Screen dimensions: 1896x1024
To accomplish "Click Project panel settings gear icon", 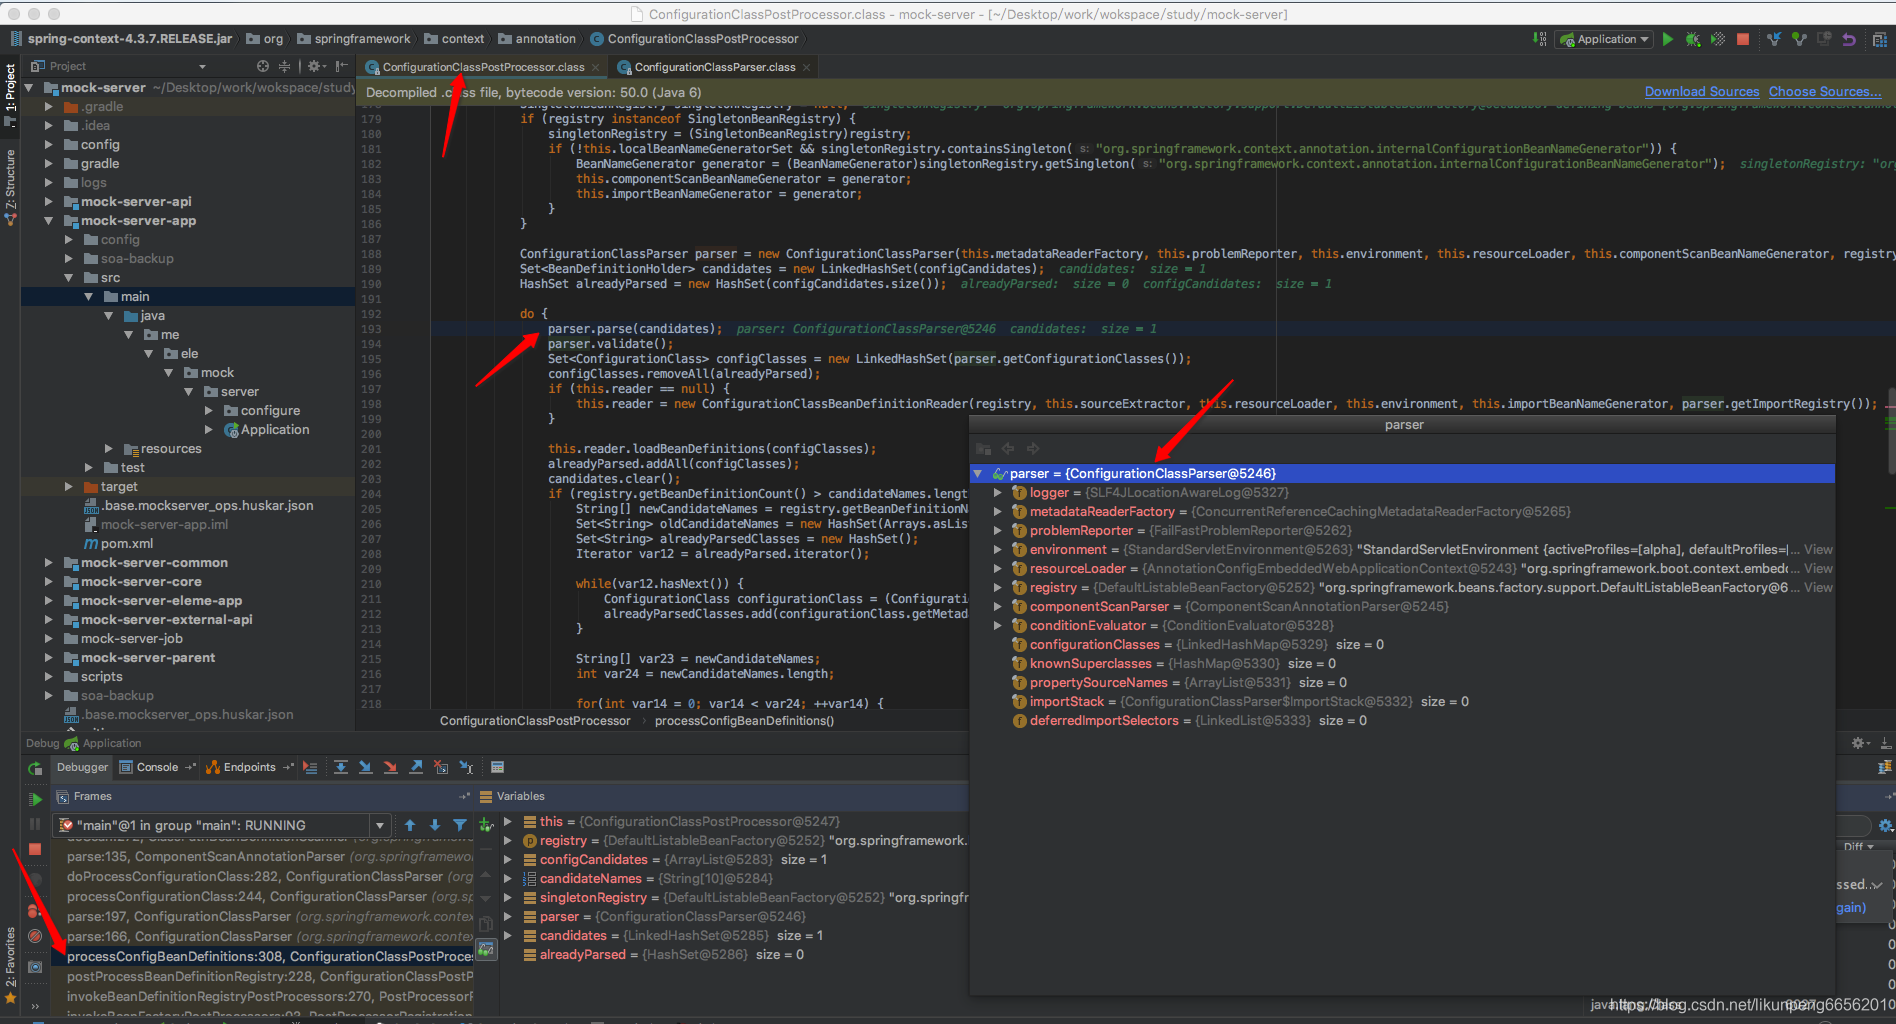I will click(x=315, y=66).
